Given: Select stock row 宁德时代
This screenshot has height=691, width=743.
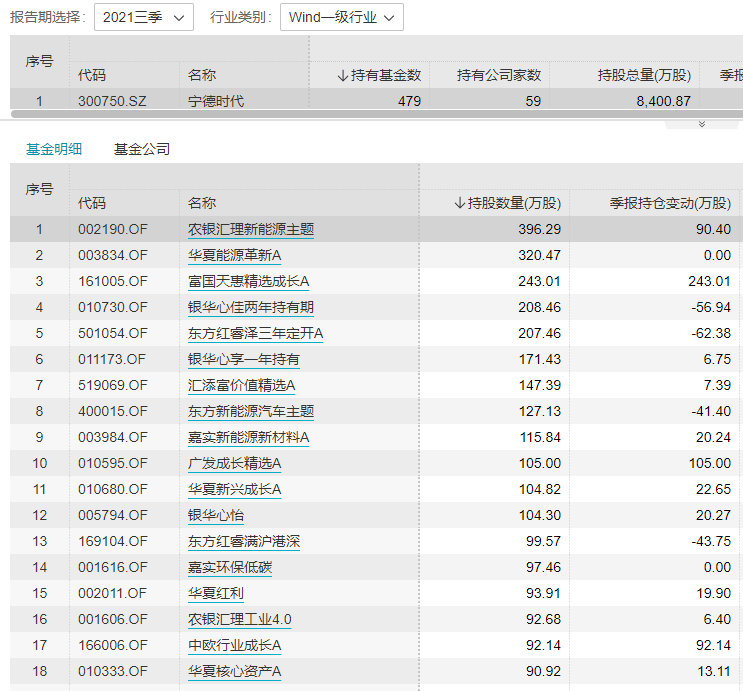Looking at the screenshot, I should point(377,101).
